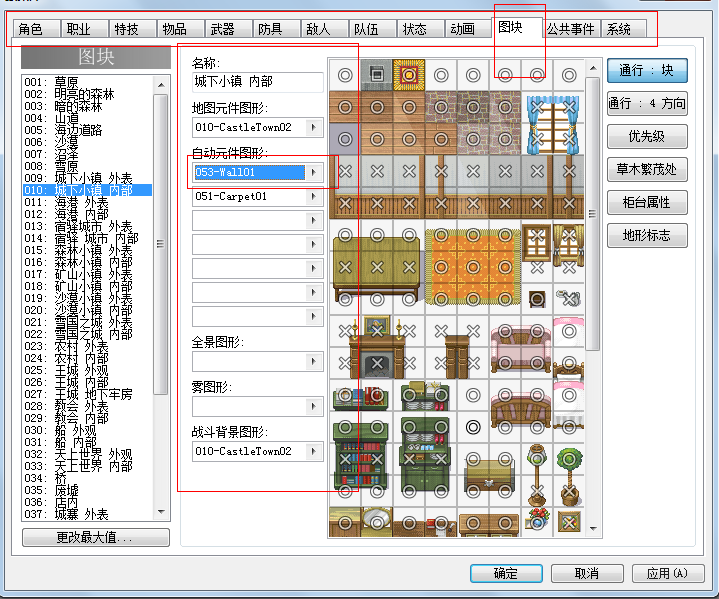Click the 优先级 button
719x599 pixels.
point(647,137)
